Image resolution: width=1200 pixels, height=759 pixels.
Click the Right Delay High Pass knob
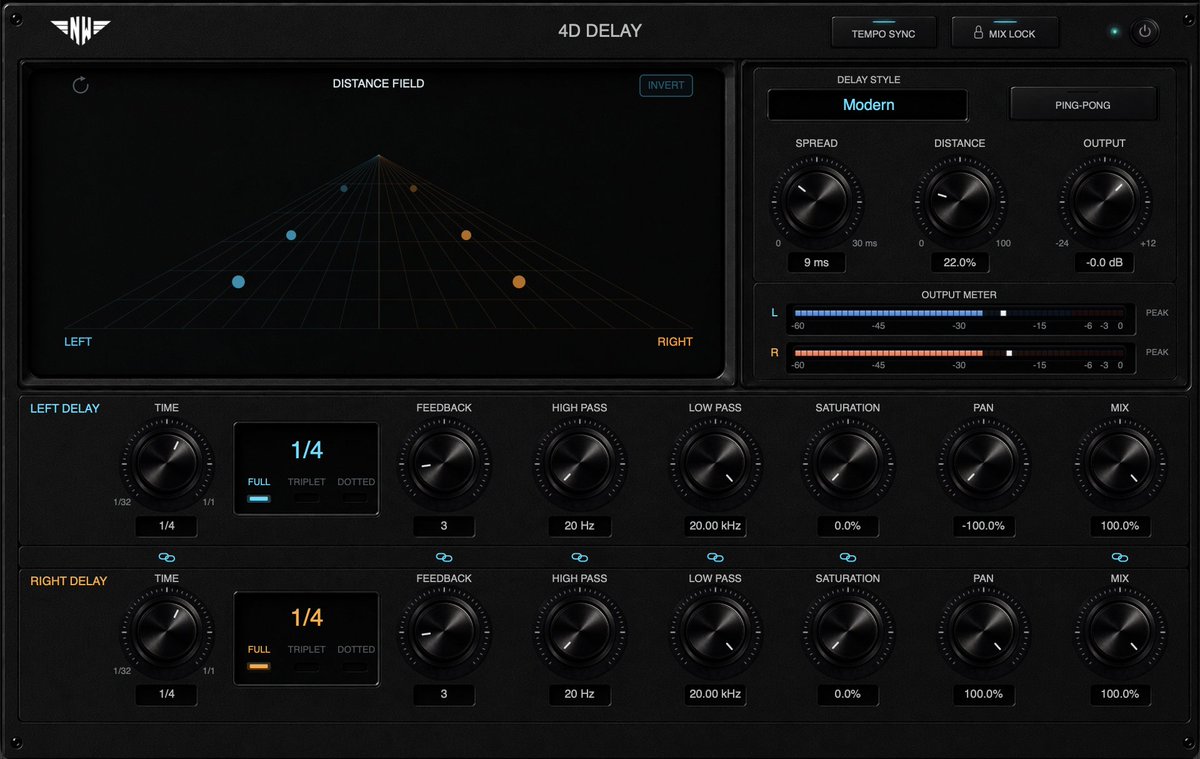click(579, 632)
